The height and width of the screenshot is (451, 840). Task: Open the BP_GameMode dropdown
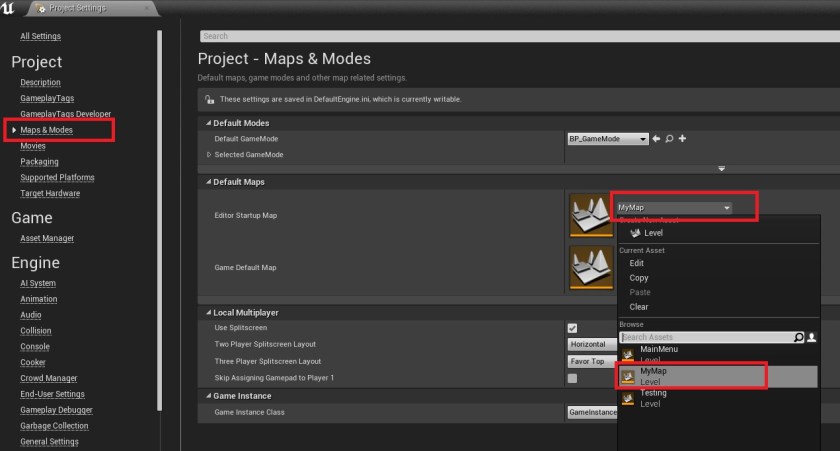(x=608, y=139)
